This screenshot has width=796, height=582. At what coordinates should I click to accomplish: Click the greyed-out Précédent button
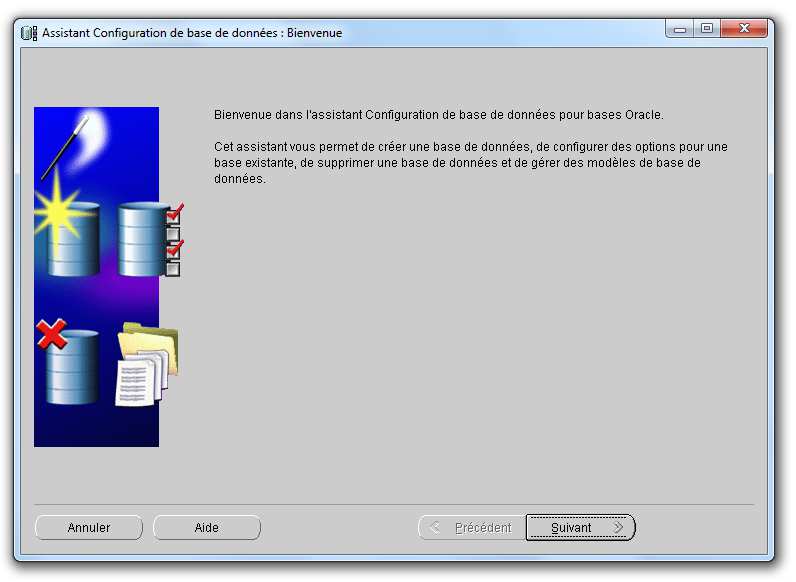coord(471,528)
